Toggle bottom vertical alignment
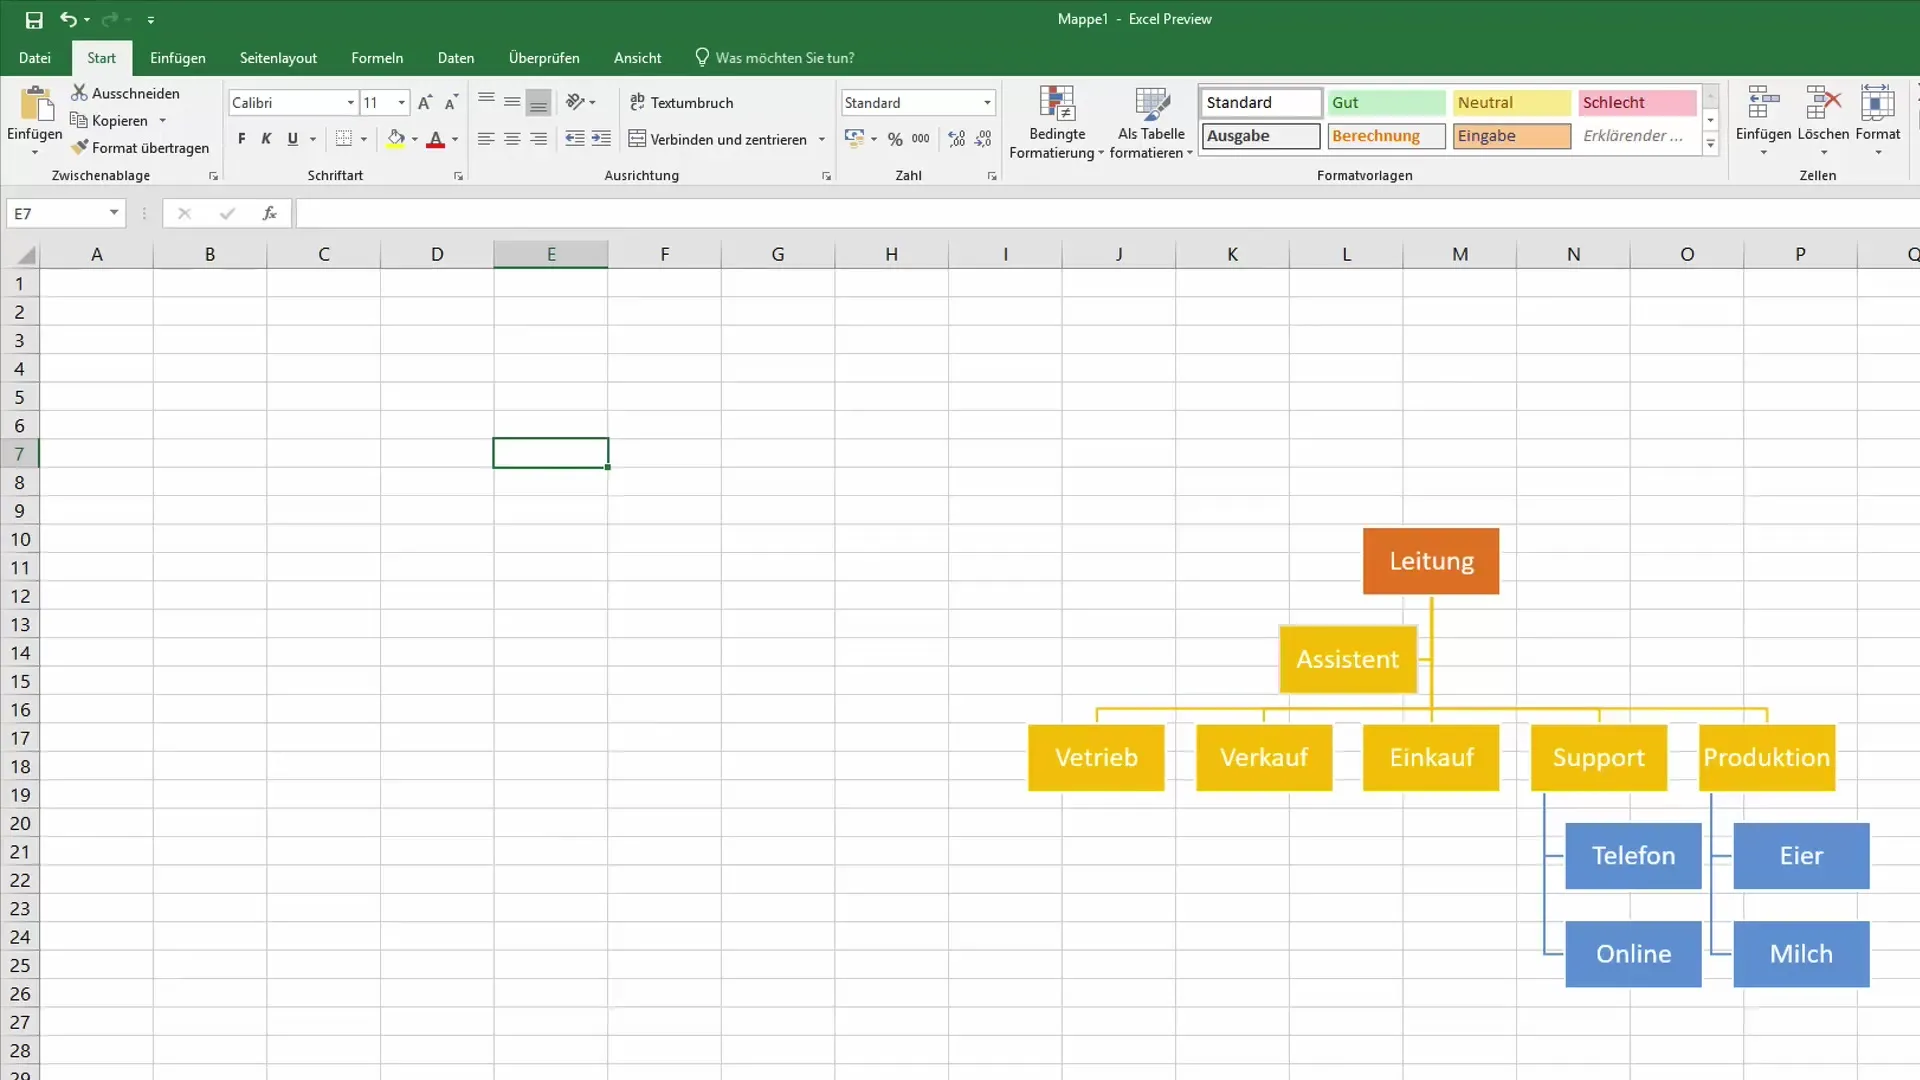The height and width of the screenshot is (1080, 1920). (538, 102)
